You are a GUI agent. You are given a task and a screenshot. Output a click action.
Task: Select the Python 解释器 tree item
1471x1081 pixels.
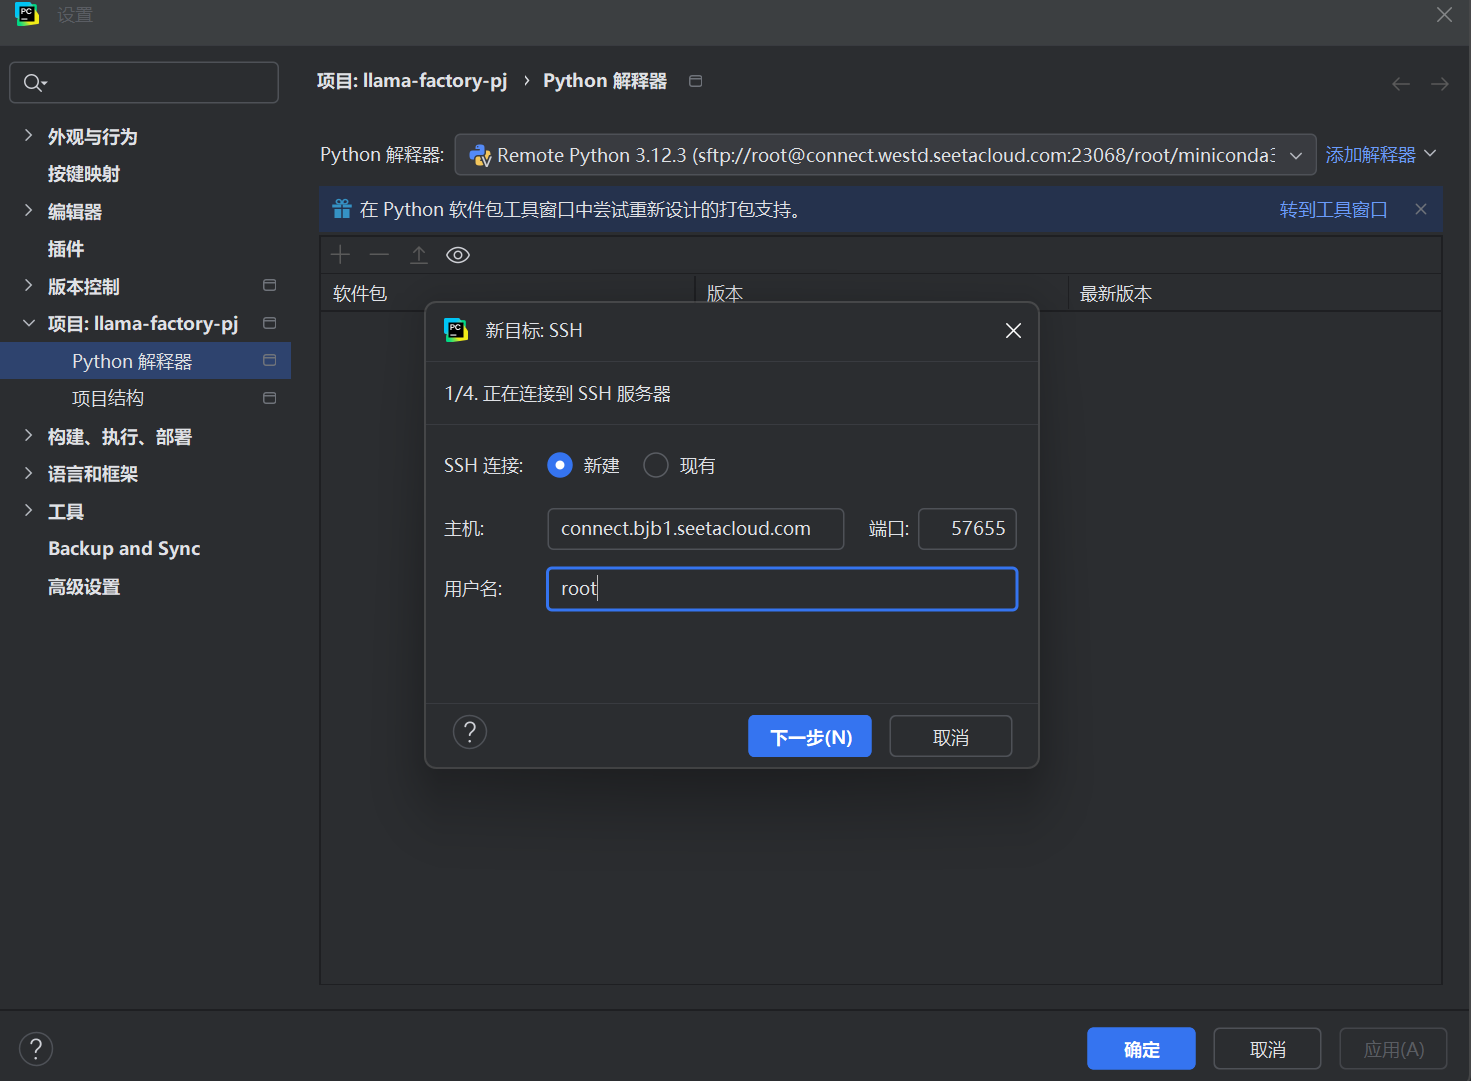pos(145,361)
